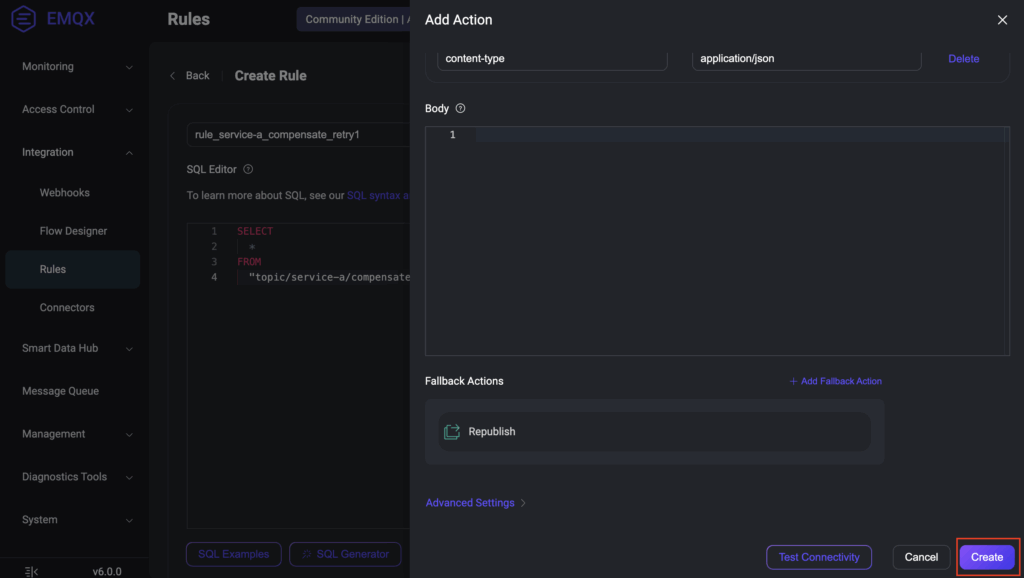Click the Back arrow icon
Image resolution: width=1024 pixels, height=578 pixels.
[172, 76]
